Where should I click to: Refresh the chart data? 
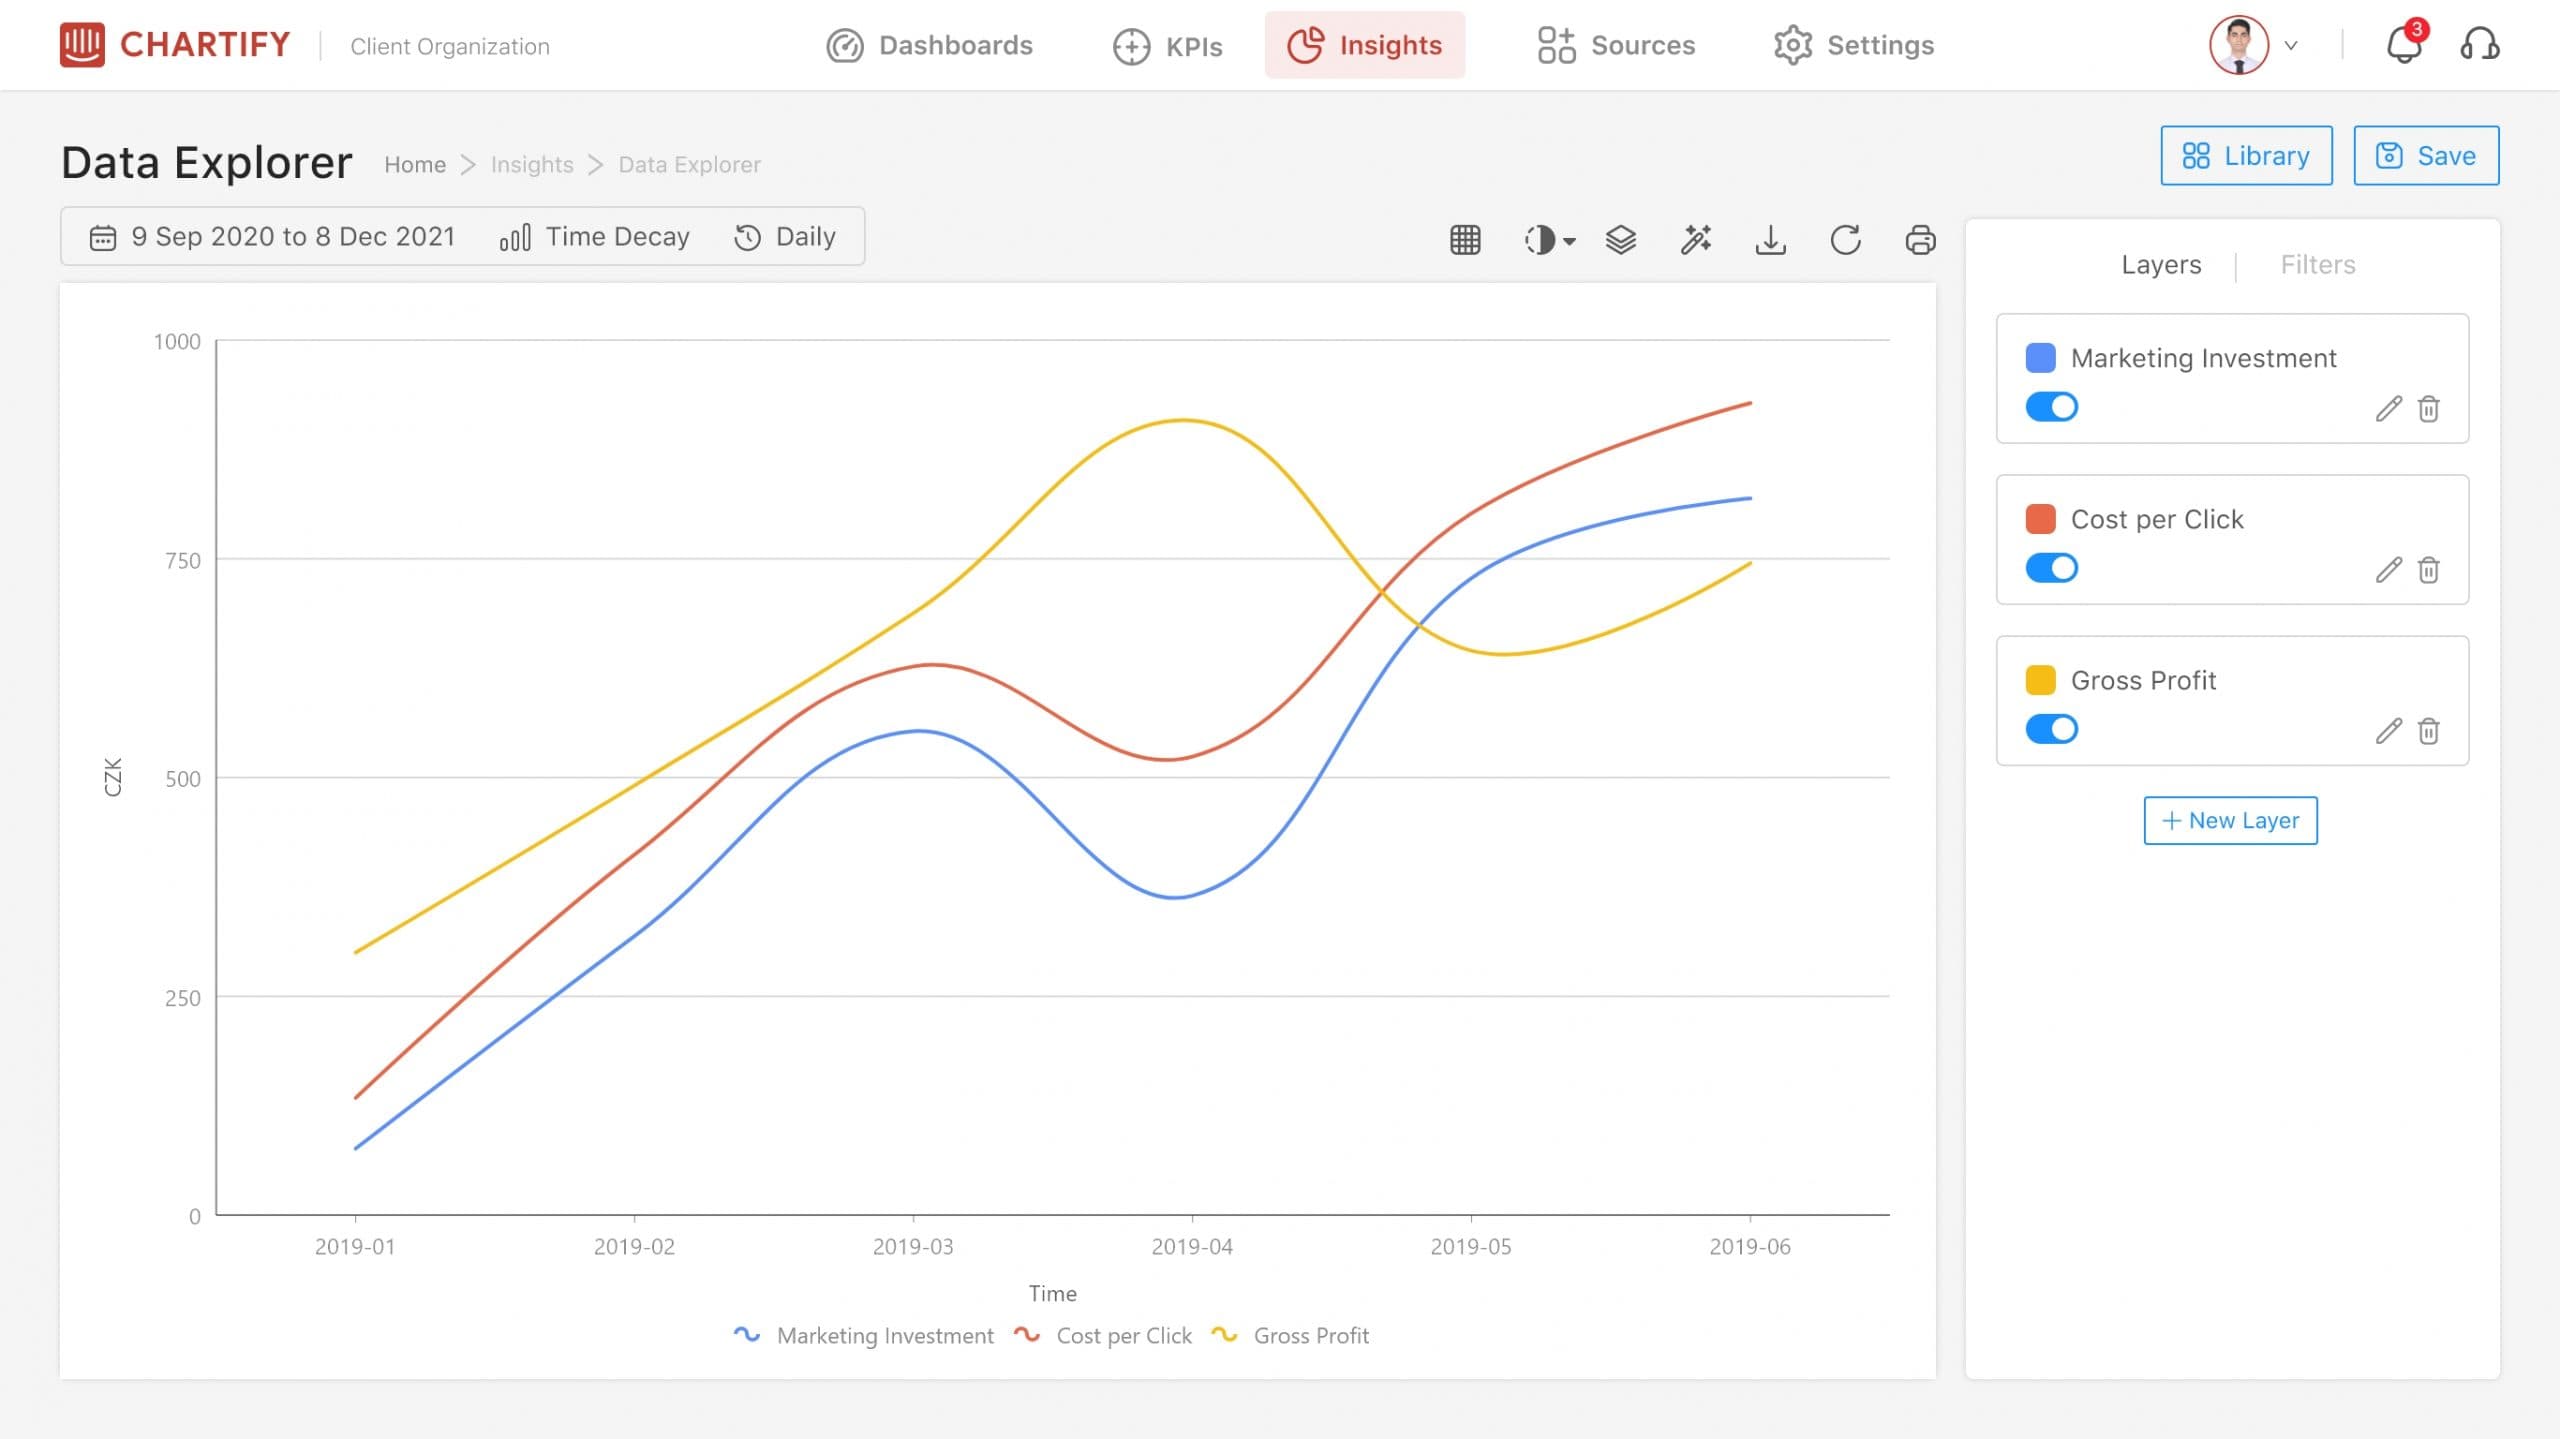point(1845,240)
